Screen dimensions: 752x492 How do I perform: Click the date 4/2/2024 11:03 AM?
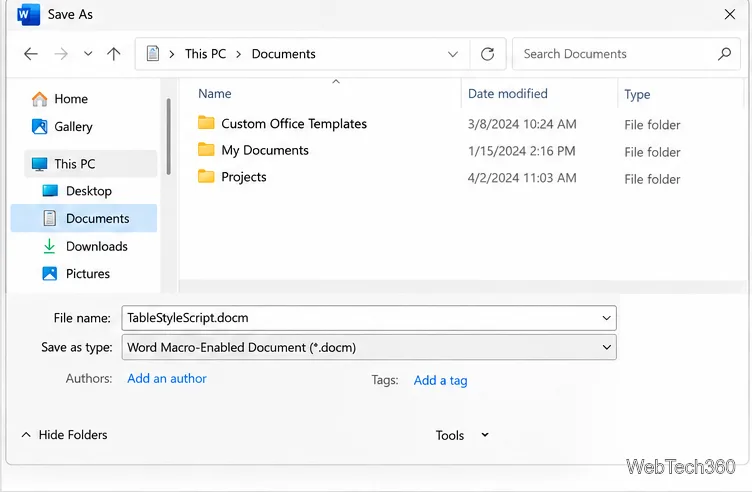pos(522,178)
